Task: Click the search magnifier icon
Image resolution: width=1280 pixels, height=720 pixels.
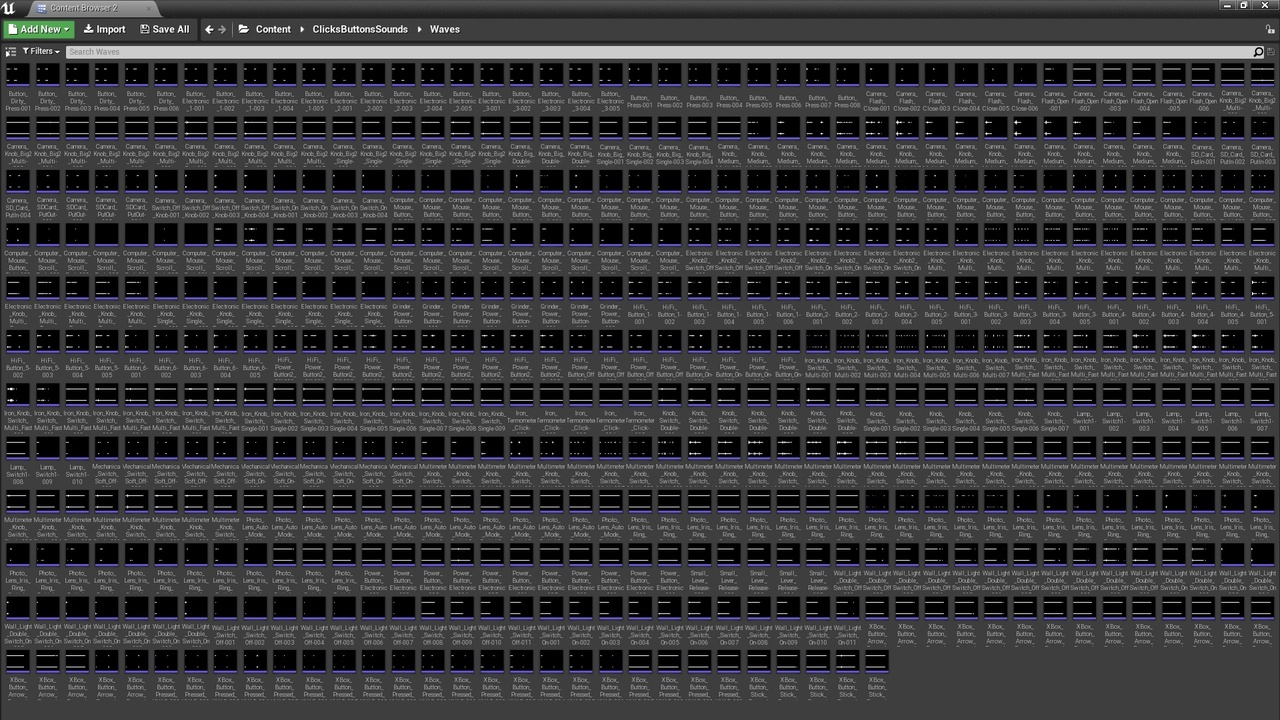Action: pyautogui.click(x=1258, y=51)
